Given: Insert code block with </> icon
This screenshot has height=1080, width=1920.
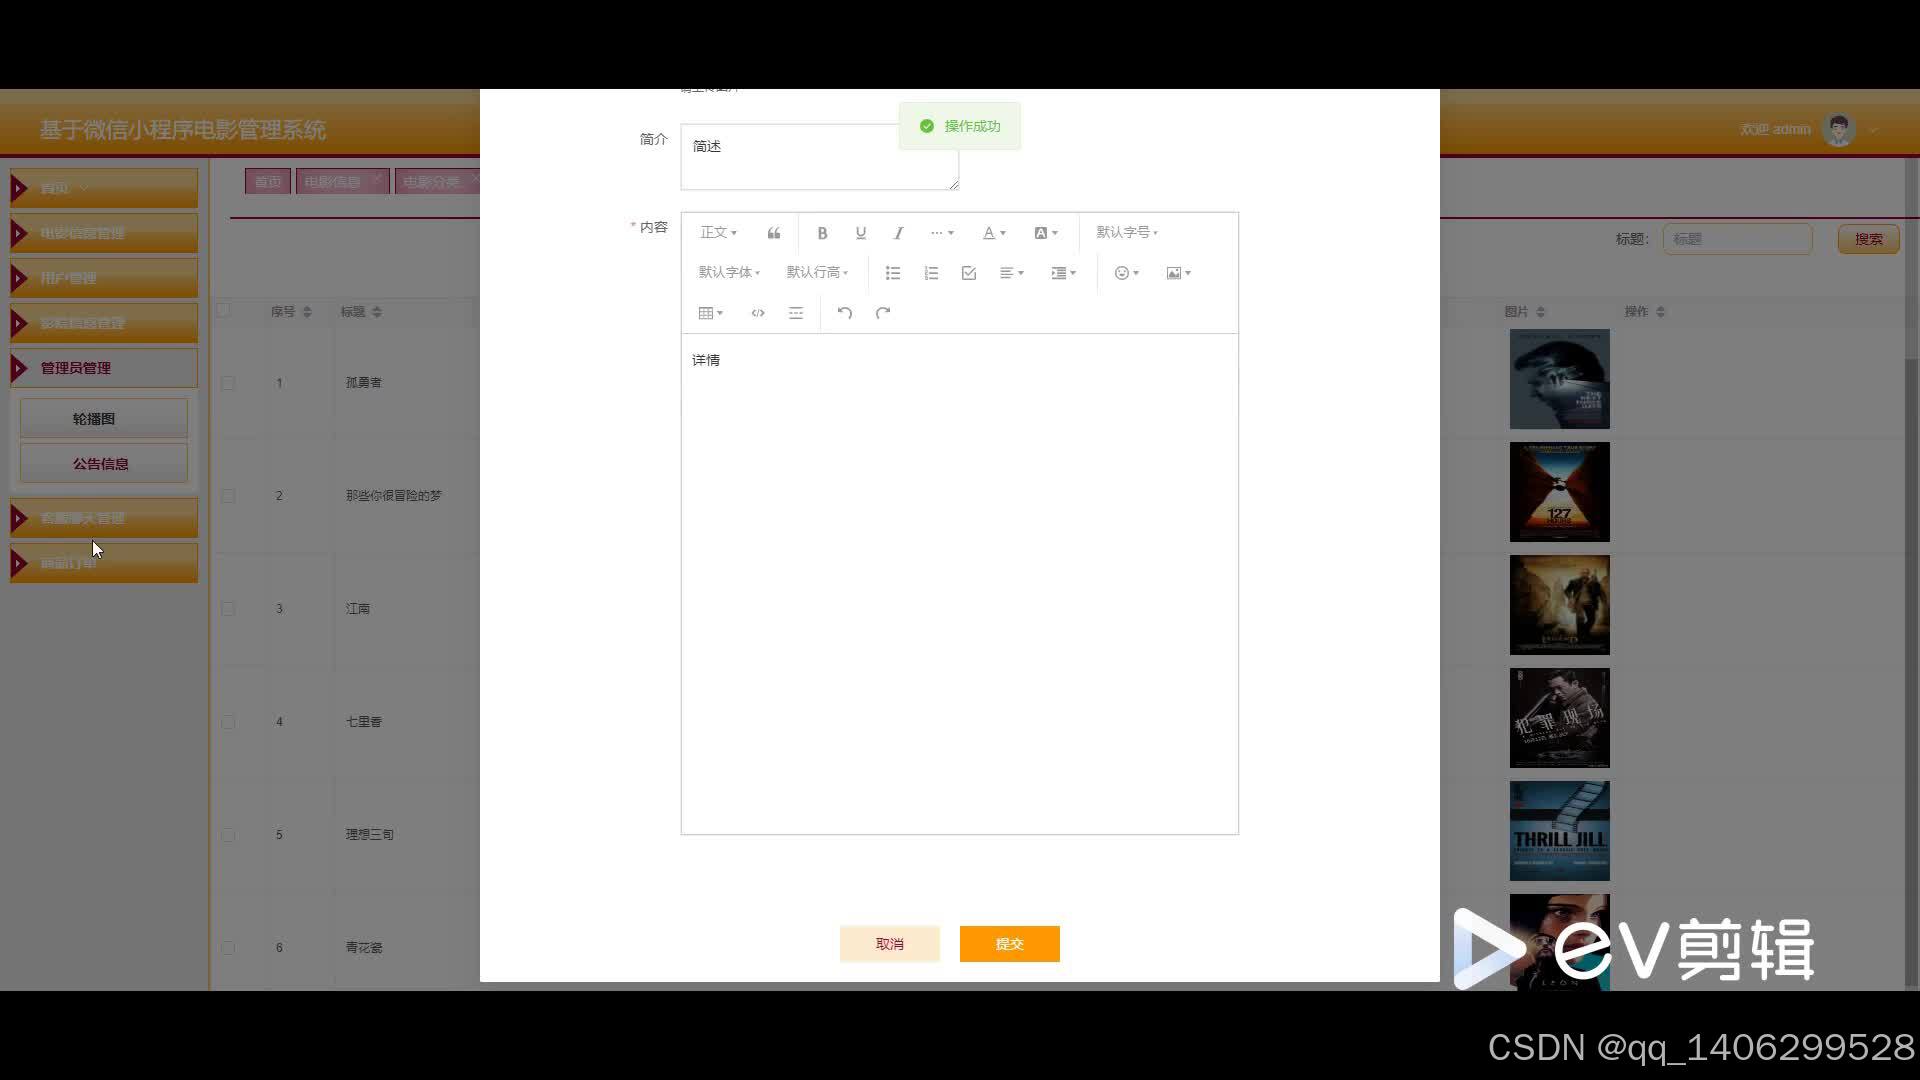Looking at the screenshot, I should [x=758, y=313].
